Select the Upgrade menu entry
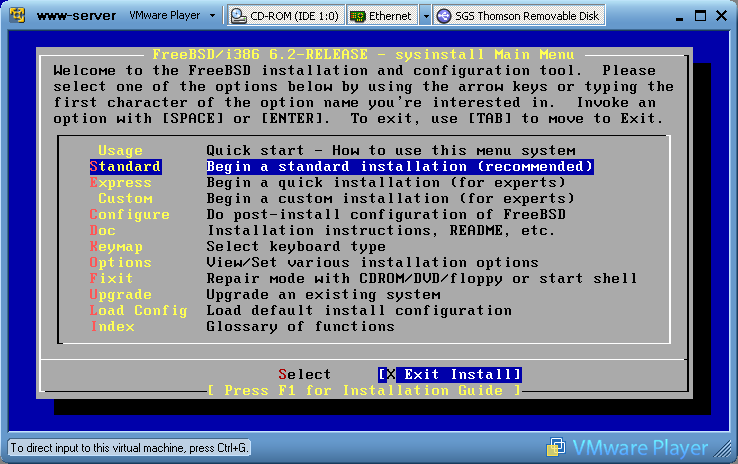Image resolution: width=738 pixels, height=464 pixels. [x=120, y=295]
